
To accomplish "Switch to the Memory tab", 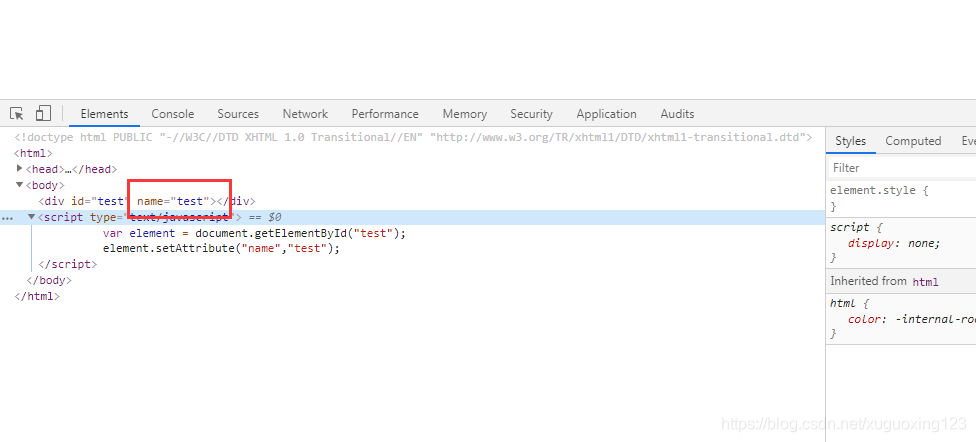I will [464, 114].
